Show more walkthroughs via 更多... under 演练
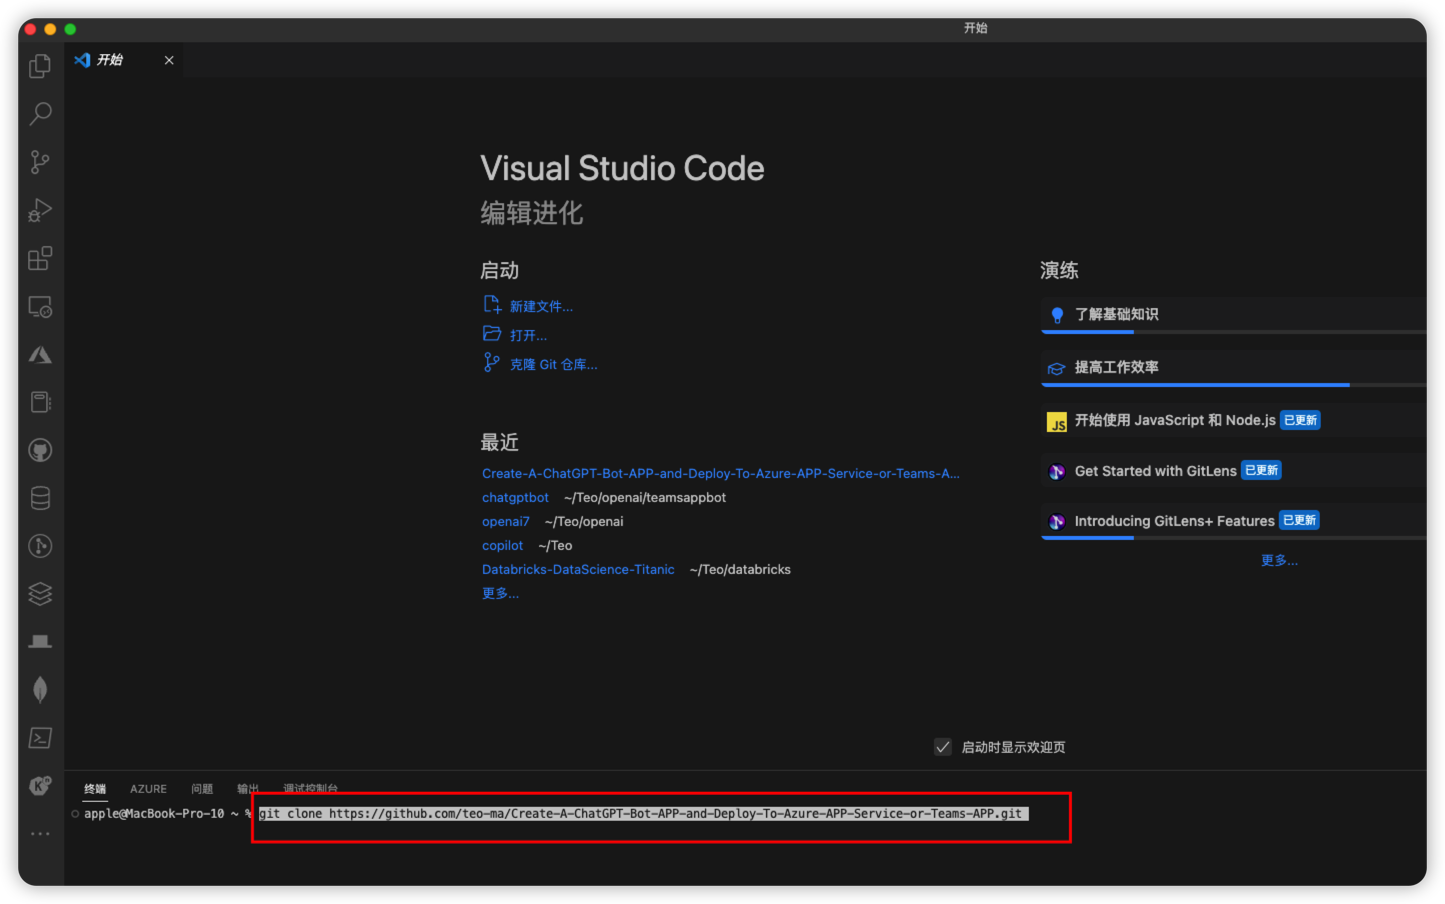Image resolution: width=1445 pixels, height=904 pixels. point(1279,560)
